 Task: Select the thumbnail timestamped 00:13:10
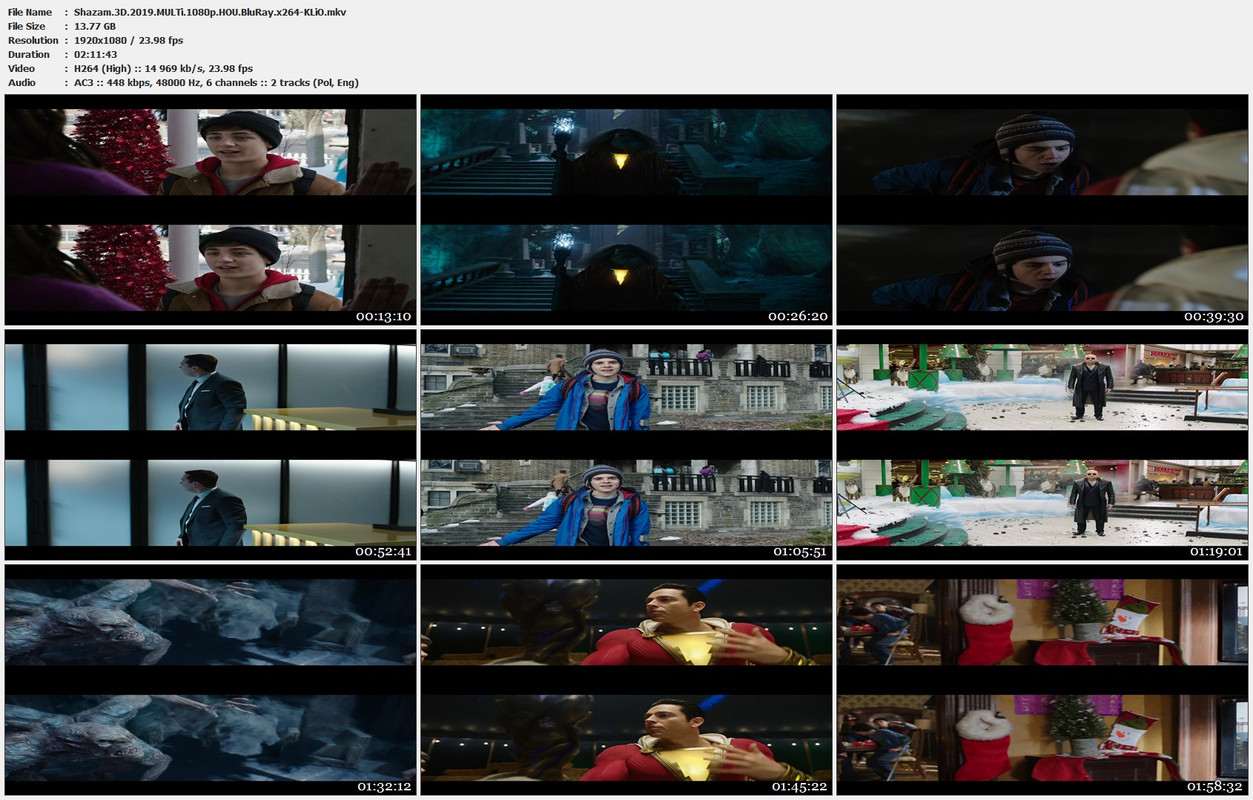coord(210,210)
